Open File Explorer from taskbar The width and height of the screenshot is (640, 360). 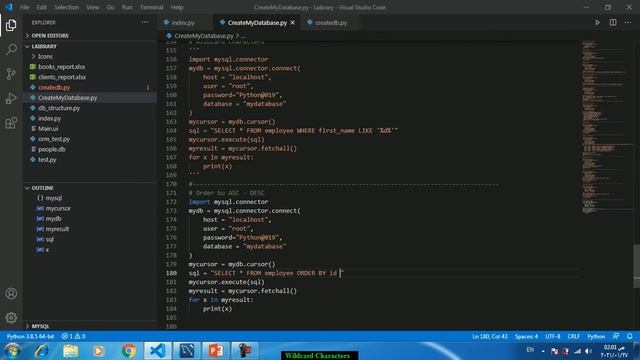click(71, 351)
